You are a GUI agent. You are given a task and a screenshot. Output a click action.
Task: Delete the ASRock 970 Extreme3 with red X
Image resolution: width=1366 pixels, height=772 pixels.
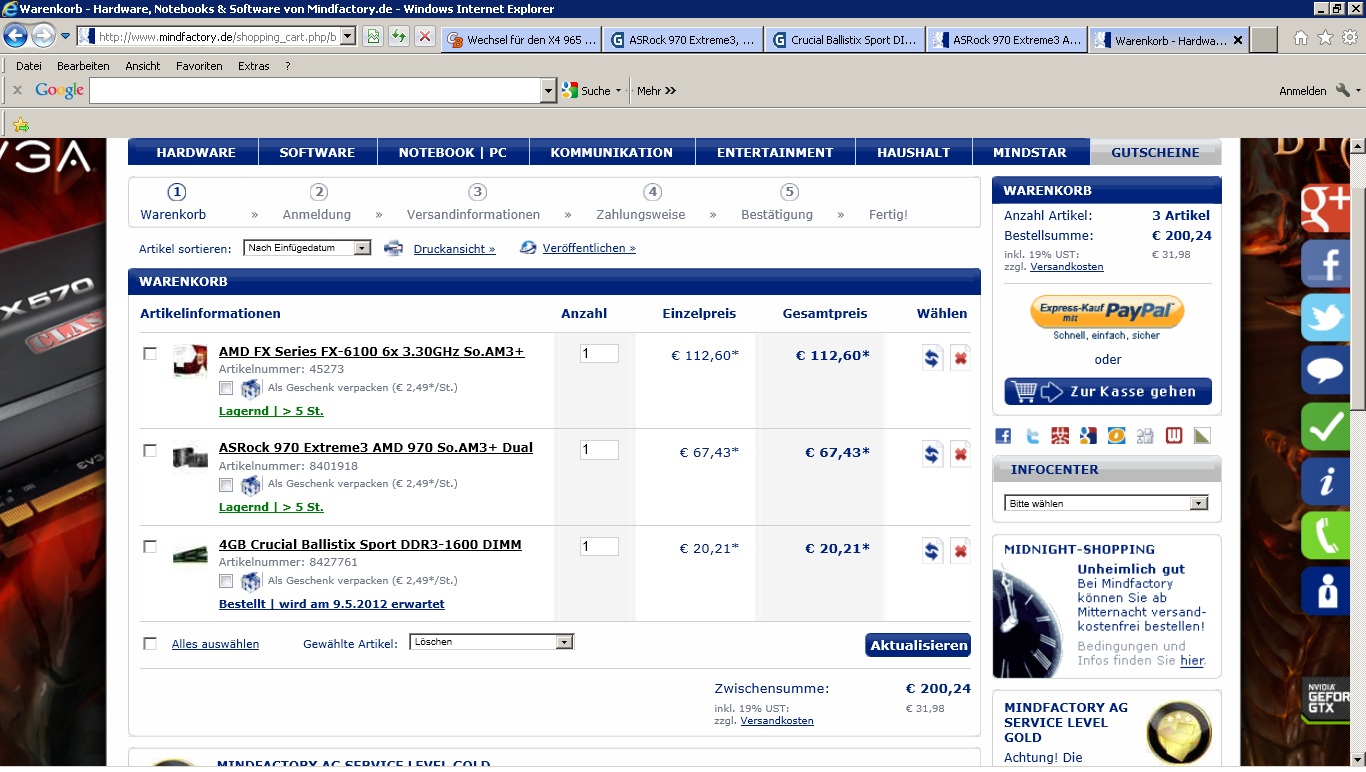(960, 454)
